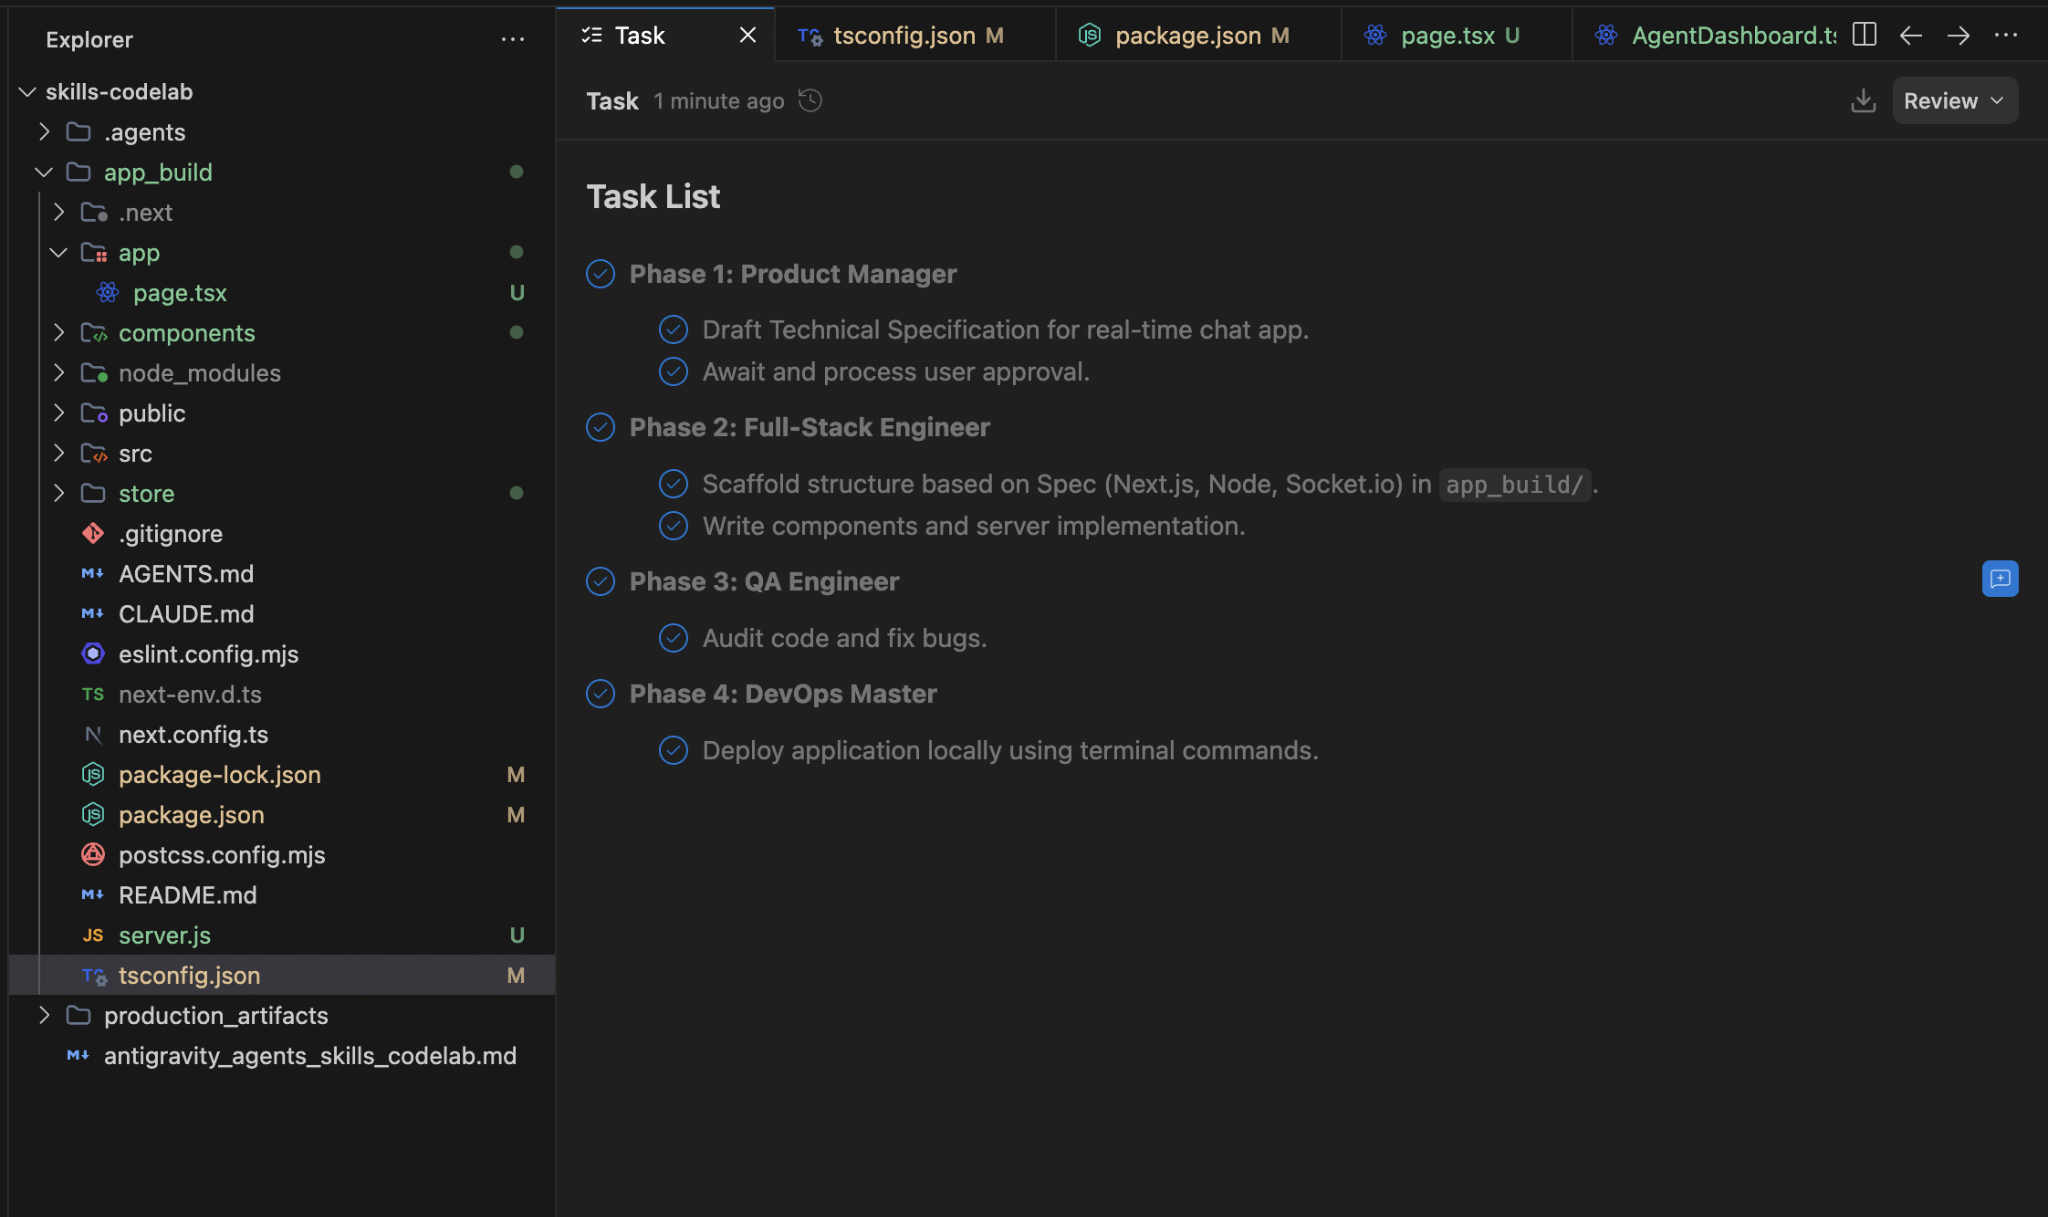The image size is (2048, 1217).
Task: Open the README.md file
Action: pos(187,895)
